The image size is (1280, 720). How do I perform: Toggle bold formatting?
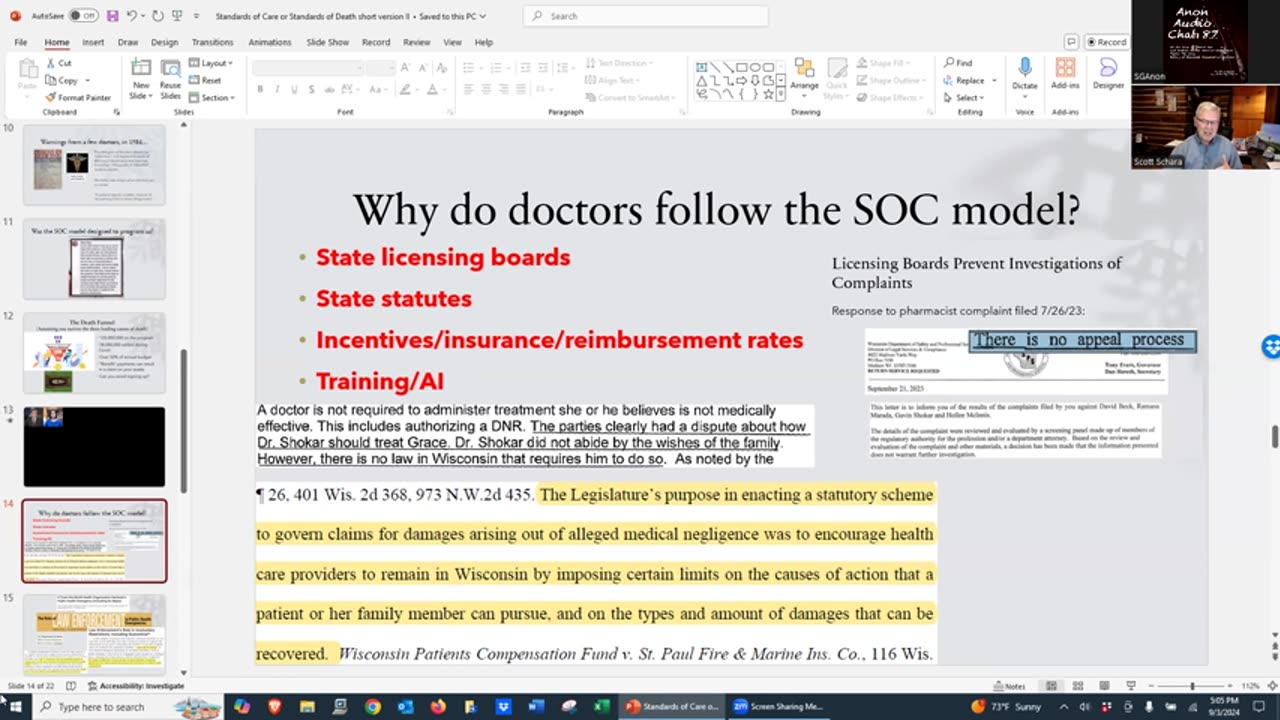point(260,89)
